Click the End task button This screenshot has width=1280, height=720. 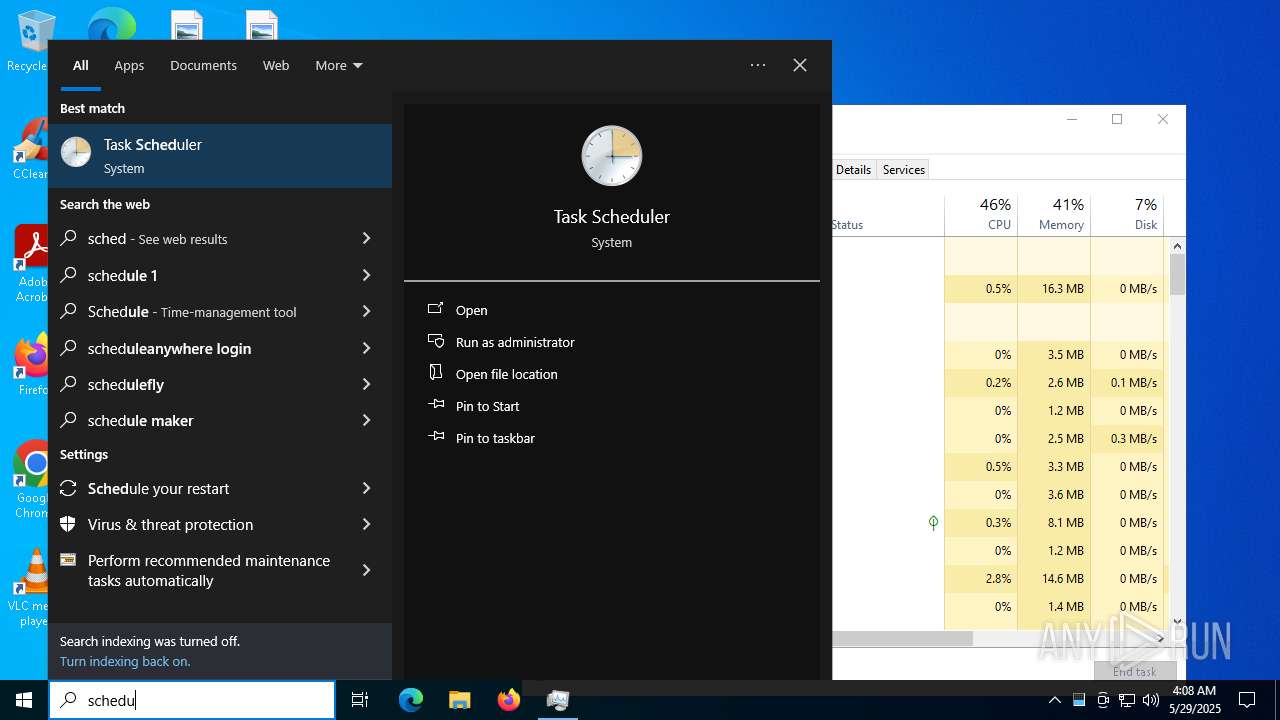point(1134,671)
